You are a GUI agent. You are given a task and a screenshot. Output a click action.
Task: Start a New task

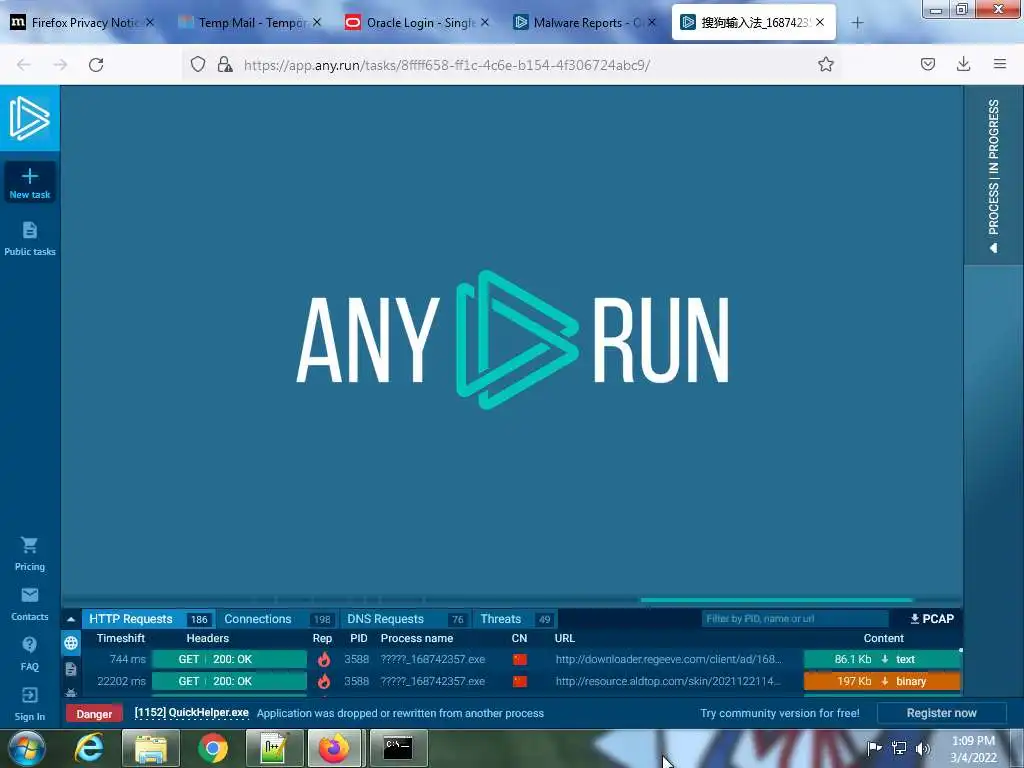pos(29,183)
